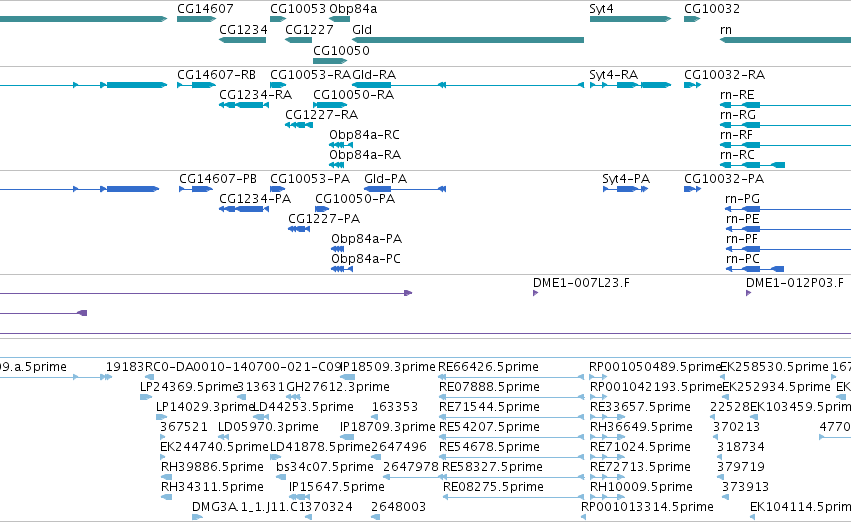The image size is (851, 522).
Task: Select EST RE33657.5prime
Action: coord(640,407)
